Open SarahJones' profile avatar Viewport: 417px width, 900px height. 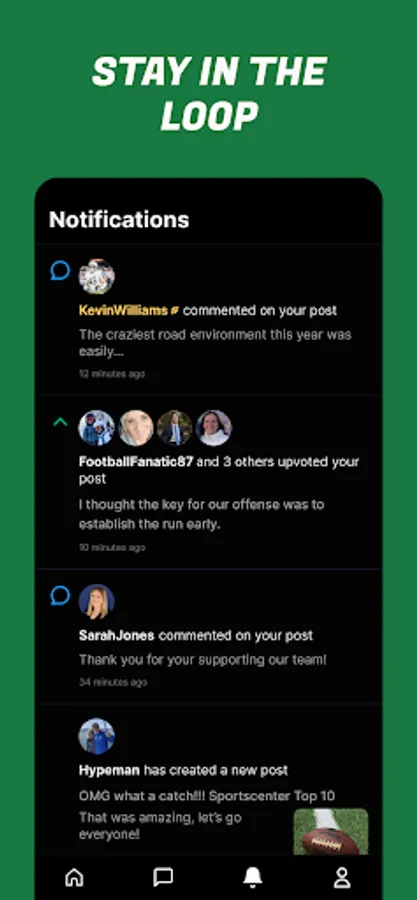click(96, 602)
